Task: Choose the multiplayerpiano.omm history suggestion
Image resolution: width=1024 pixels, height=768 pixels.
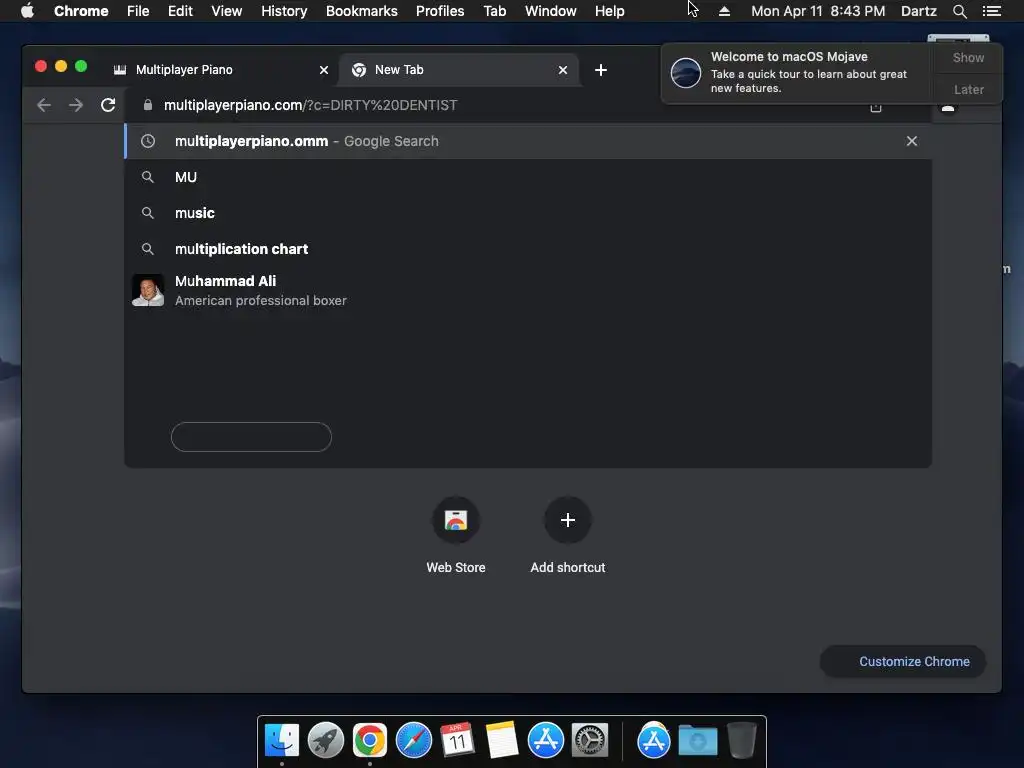Action: [x=528, y=141]
